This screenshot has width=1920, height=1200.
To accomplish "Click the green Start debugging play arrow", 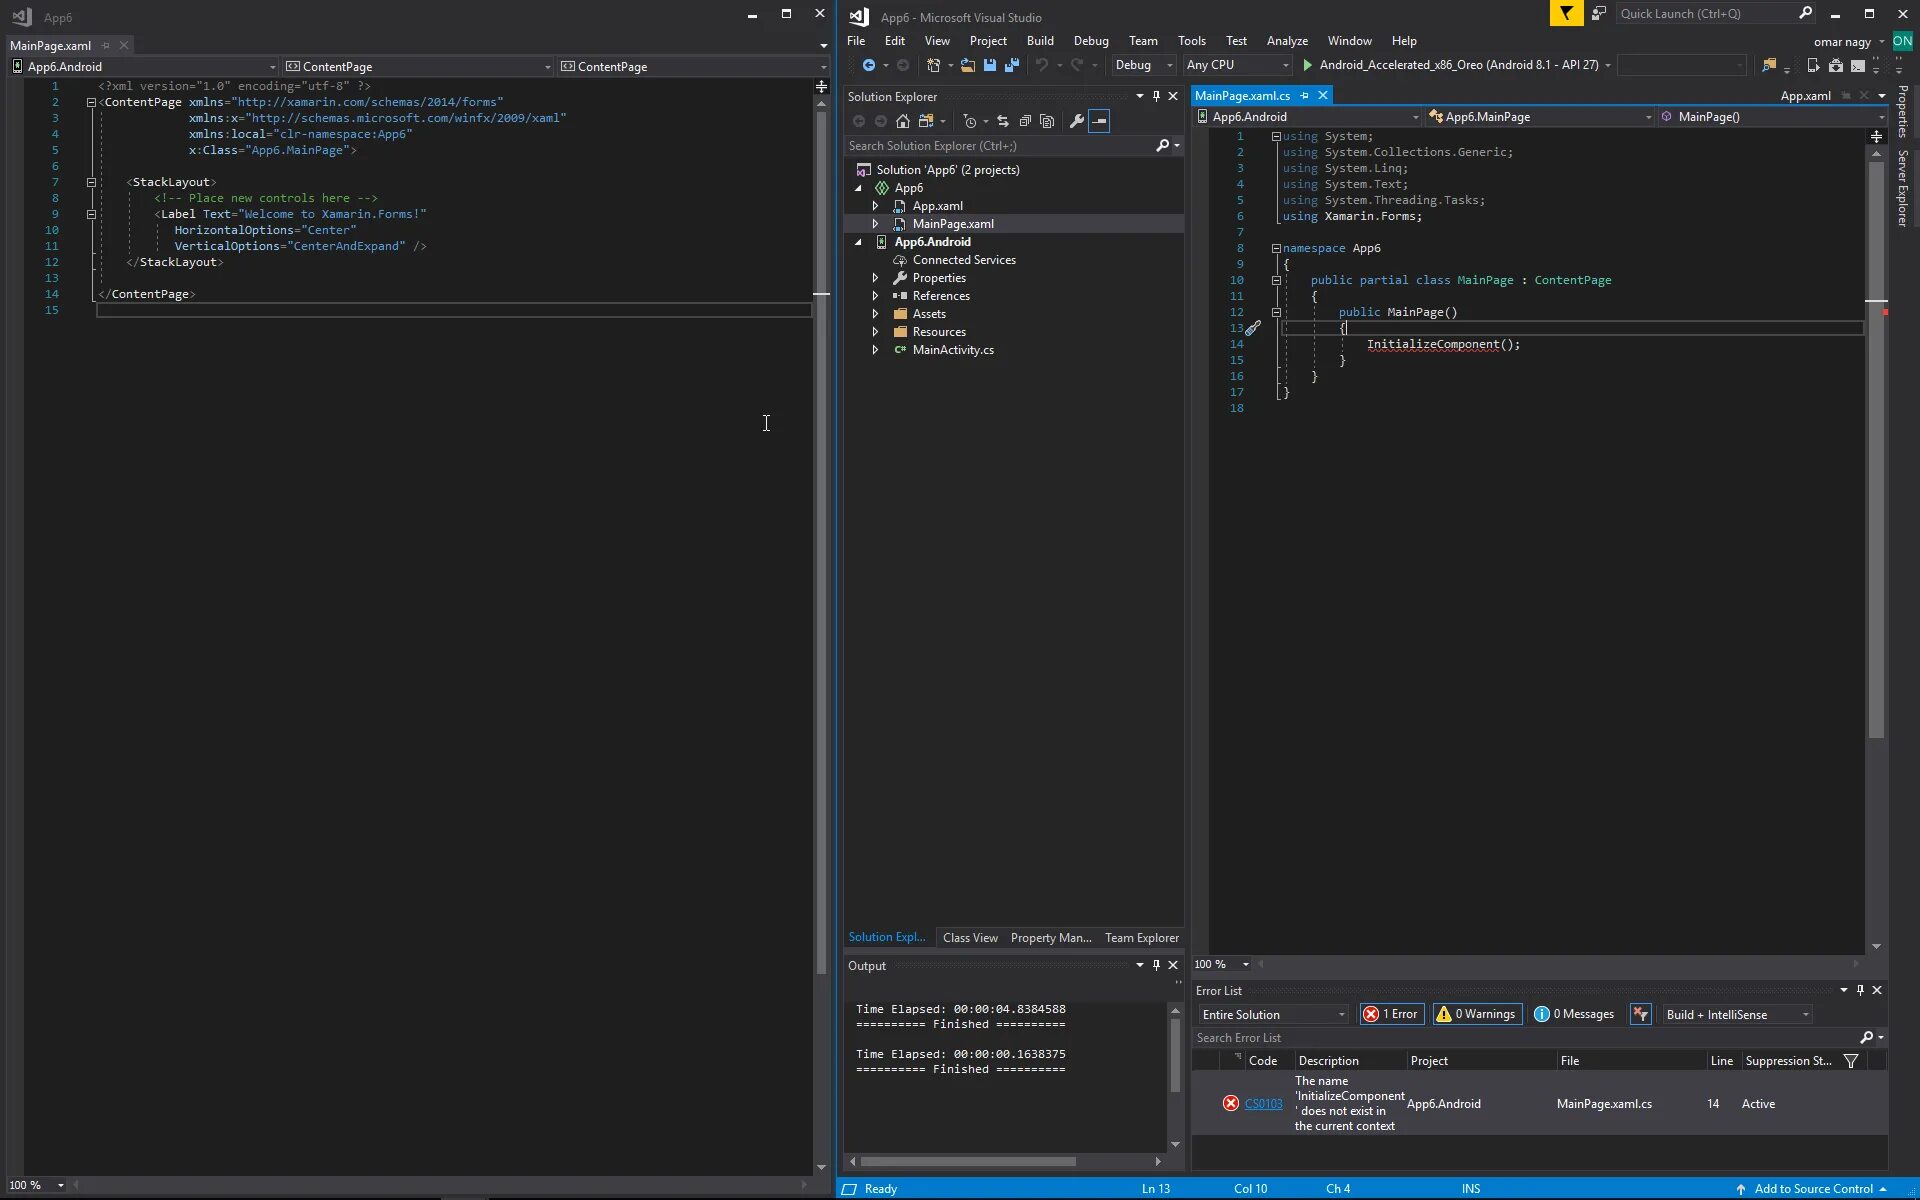I will [x=1307, y=65].
